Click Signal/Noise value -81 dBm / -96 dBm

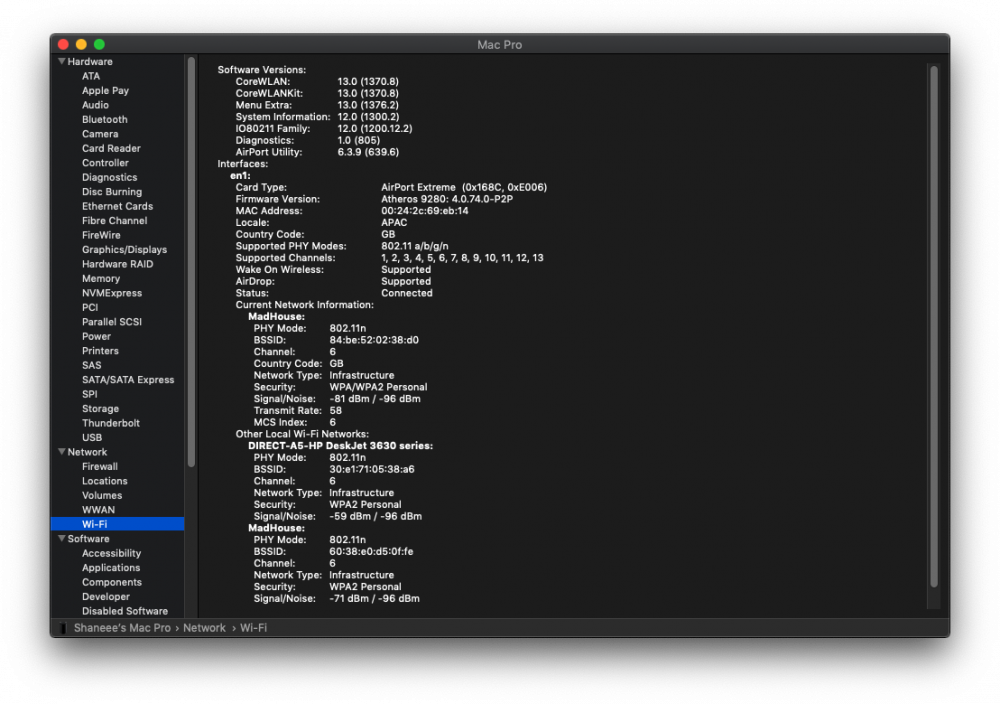click(x=375, y=399)
